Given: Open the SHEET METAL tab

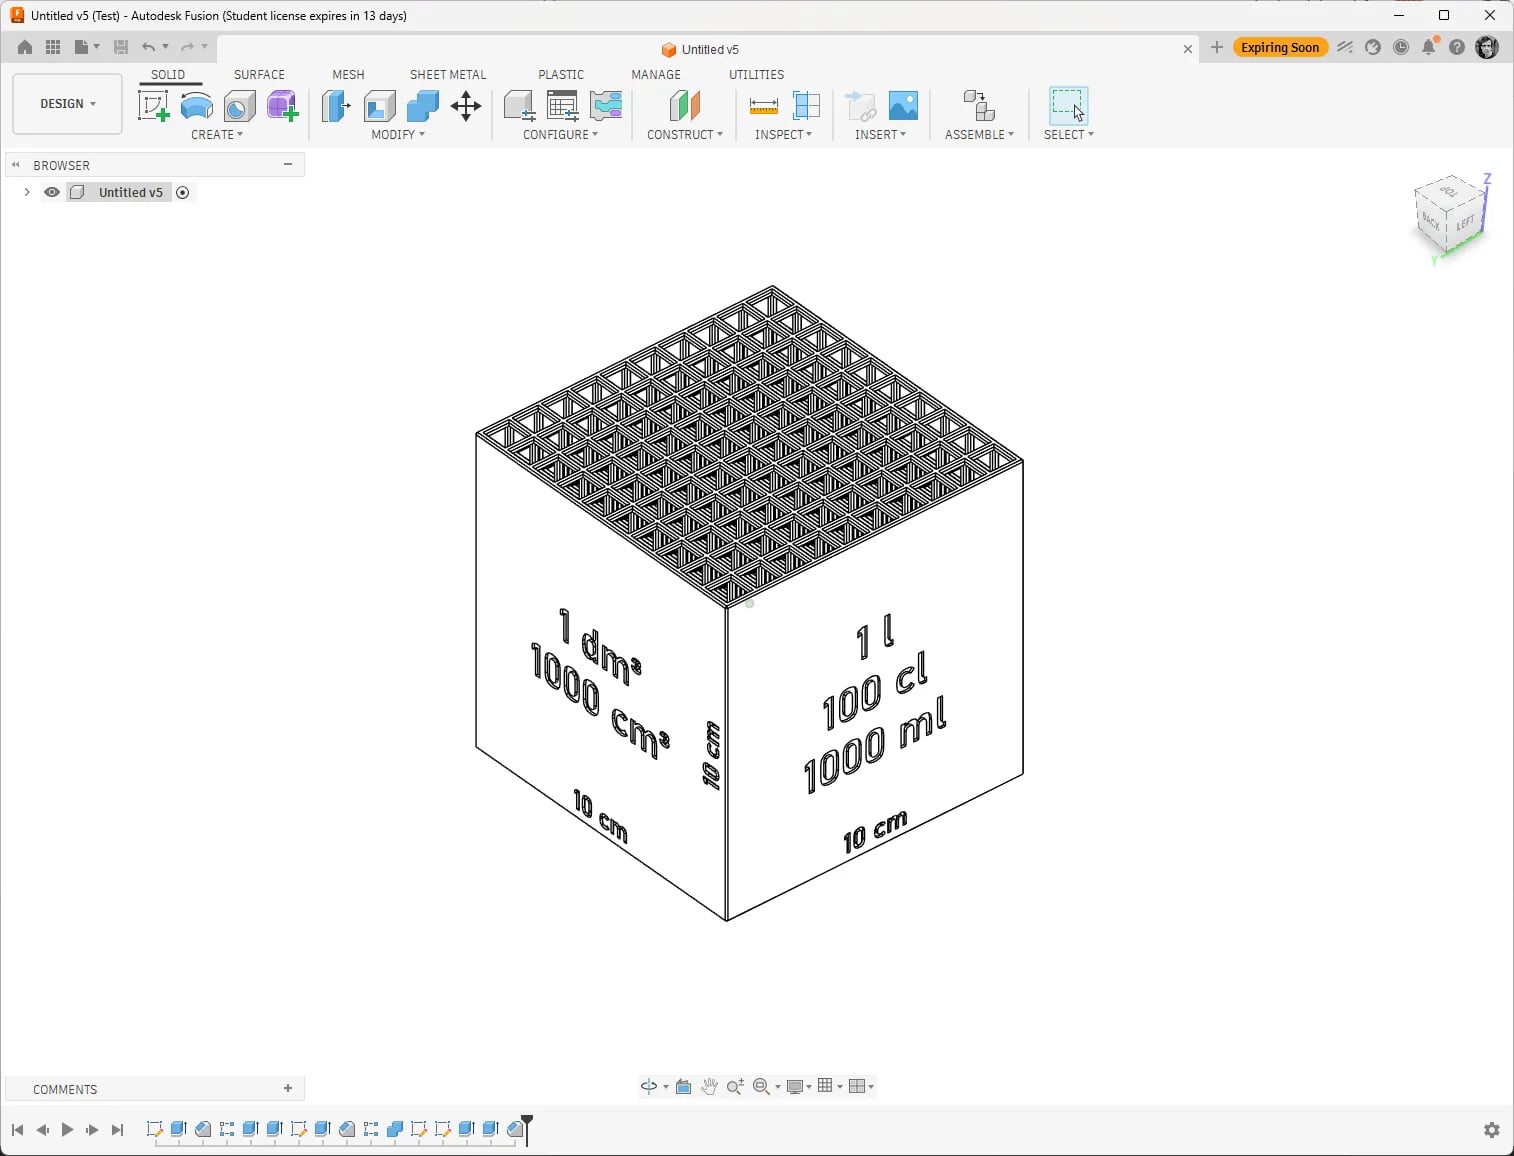Looking at the screenshot, I should click(448, 75).
